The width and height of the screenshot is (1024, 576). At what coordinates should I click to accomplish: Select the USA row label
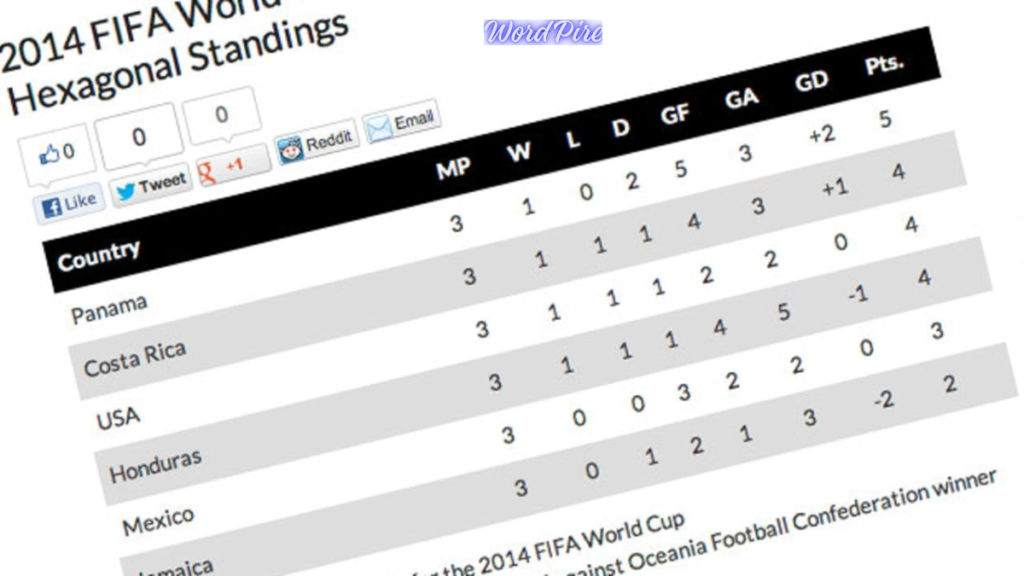[x=118, y=417]
